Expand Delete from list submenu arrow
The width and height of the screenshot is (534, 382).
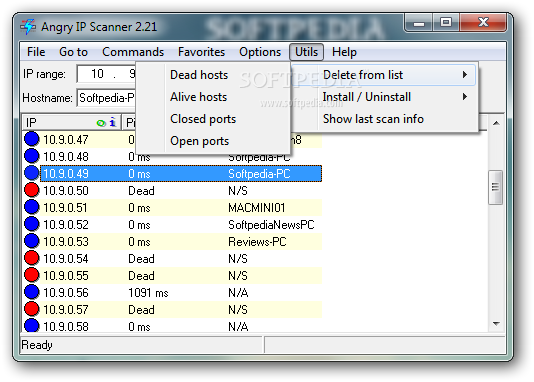click(465, 75)
